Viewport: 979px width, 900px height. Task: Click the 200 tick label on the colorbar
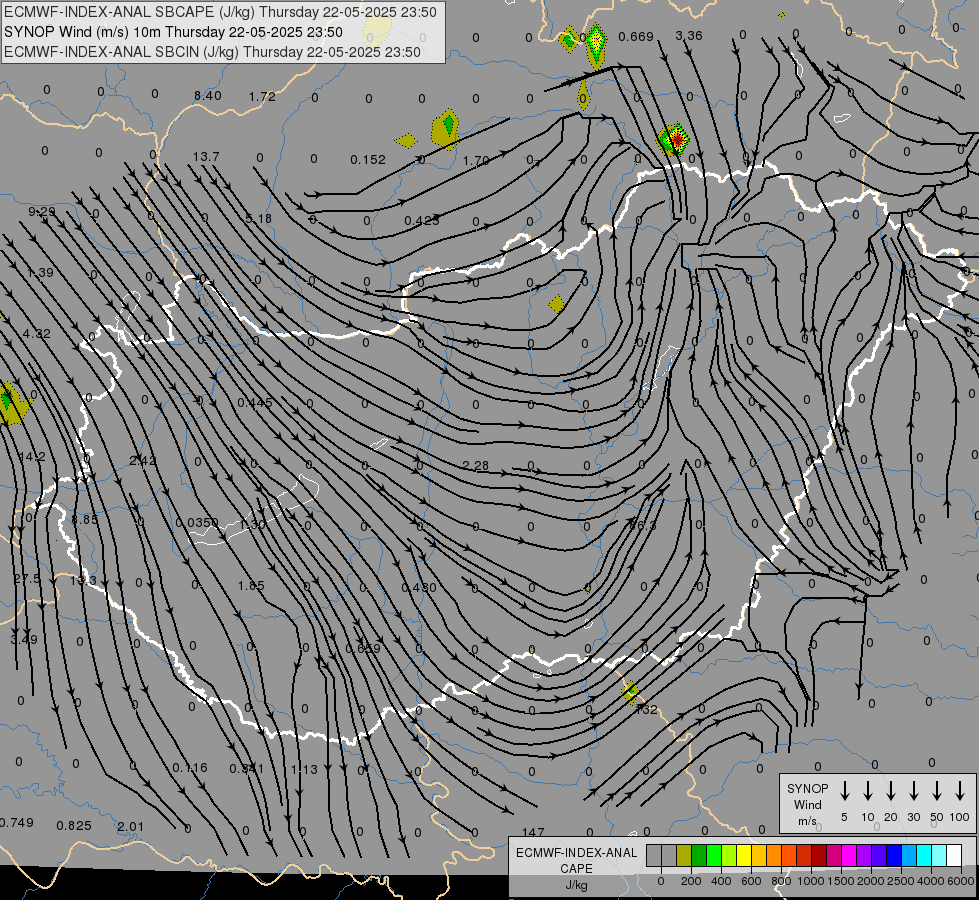point(691,881)
